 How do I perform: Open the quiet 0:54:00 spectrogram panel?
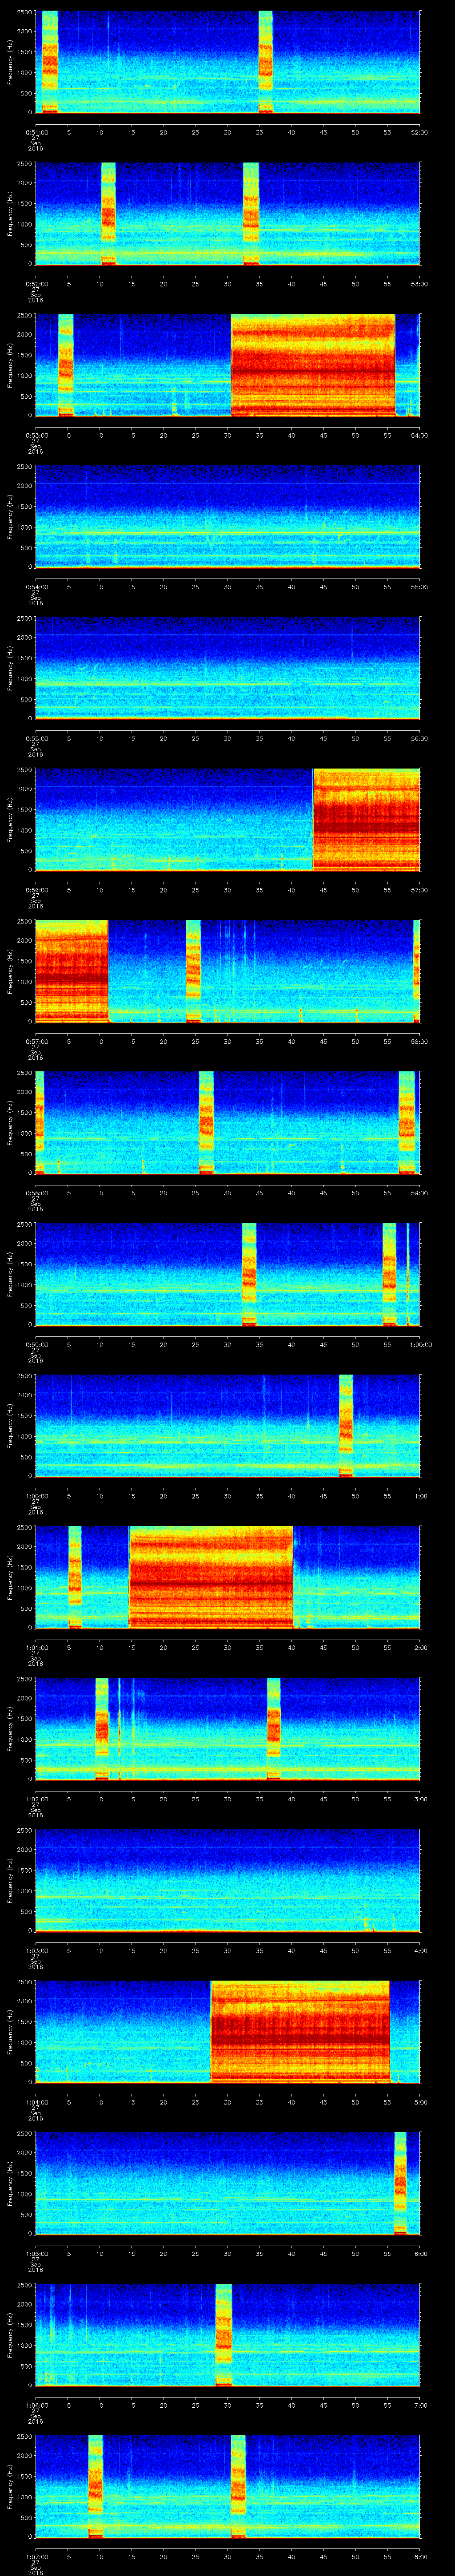point(227,516)
